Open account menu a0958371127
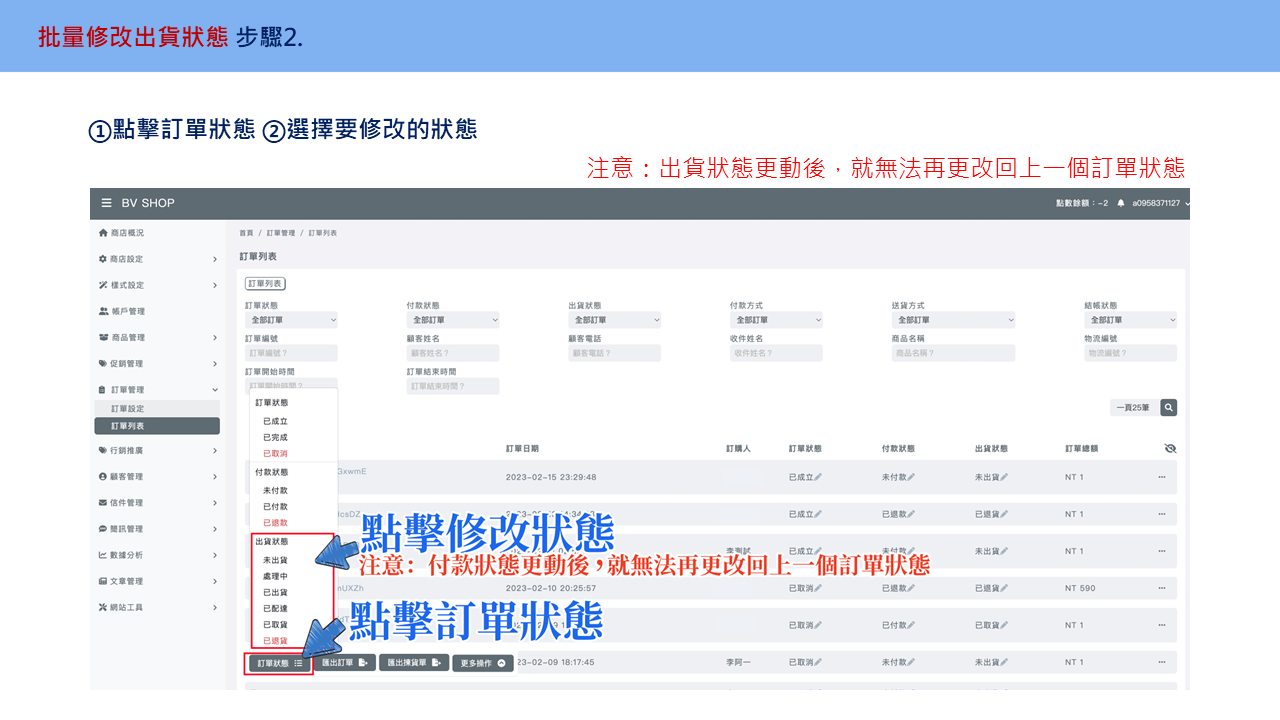 [x=1161, y=203]
